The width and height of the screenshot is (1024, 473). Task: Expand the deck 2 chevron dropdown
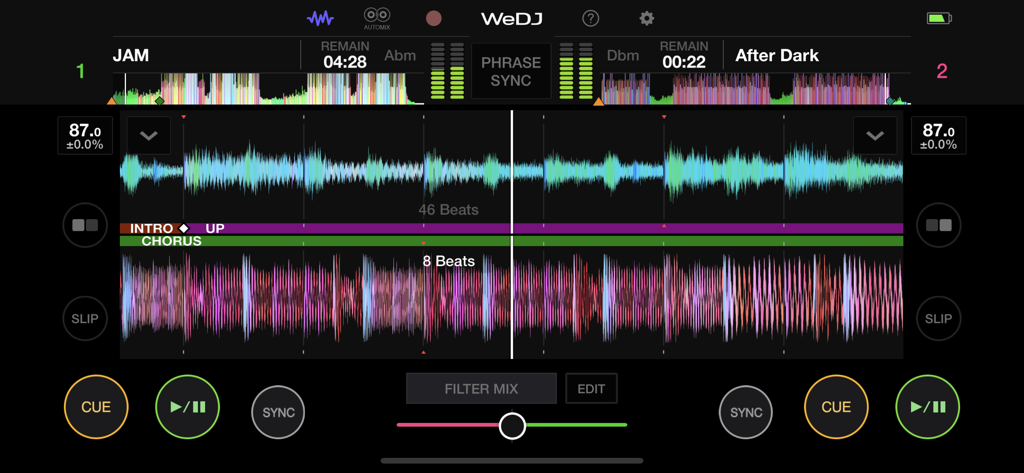(x=875, y=136)
